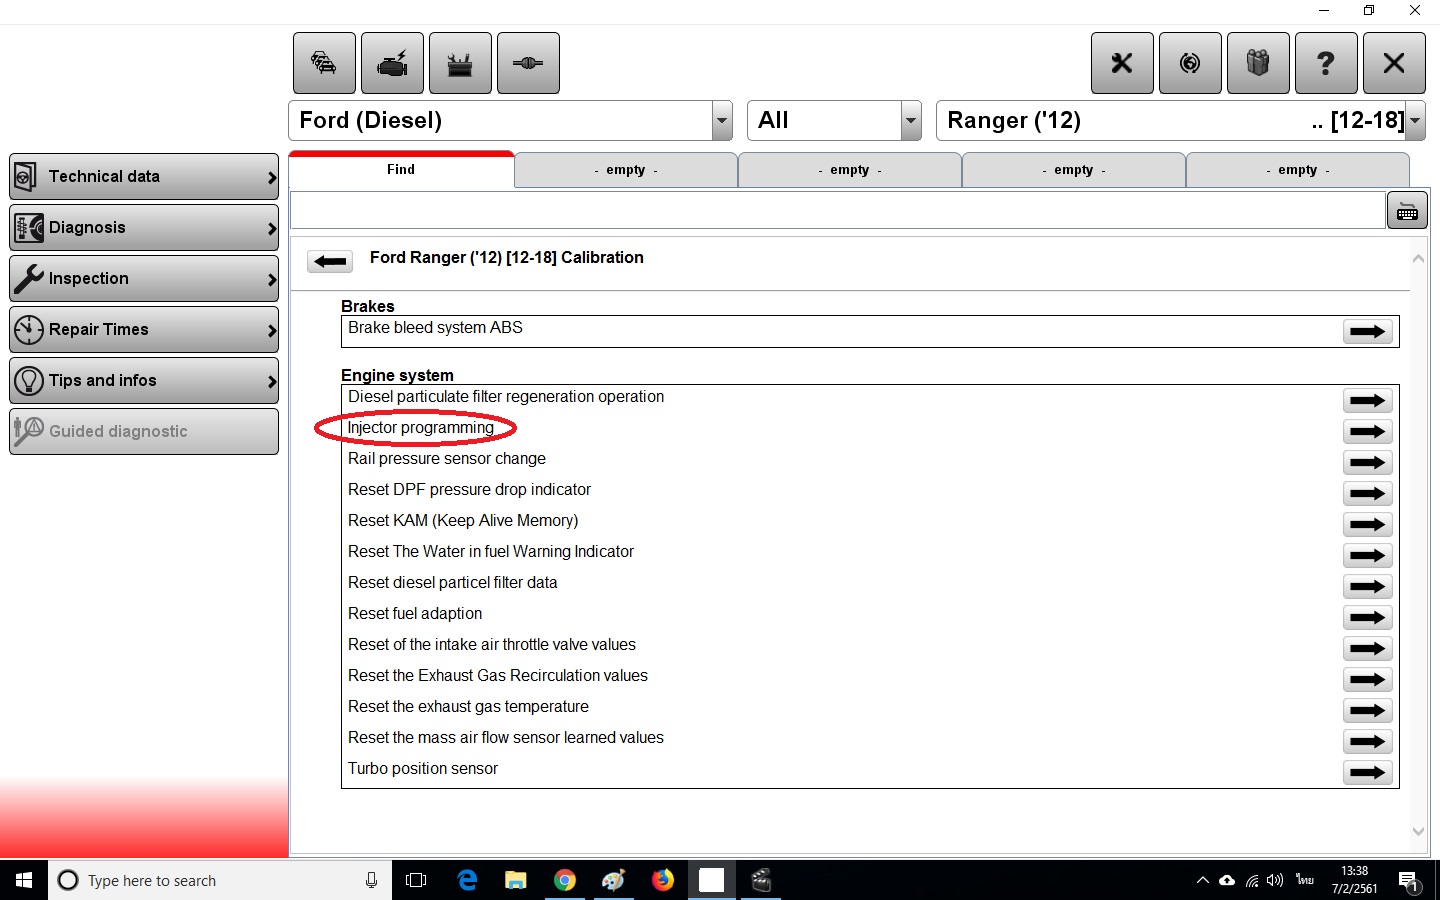
Task: Select Reset the exhaust gas temperature entry
Action: coord(468,707)
